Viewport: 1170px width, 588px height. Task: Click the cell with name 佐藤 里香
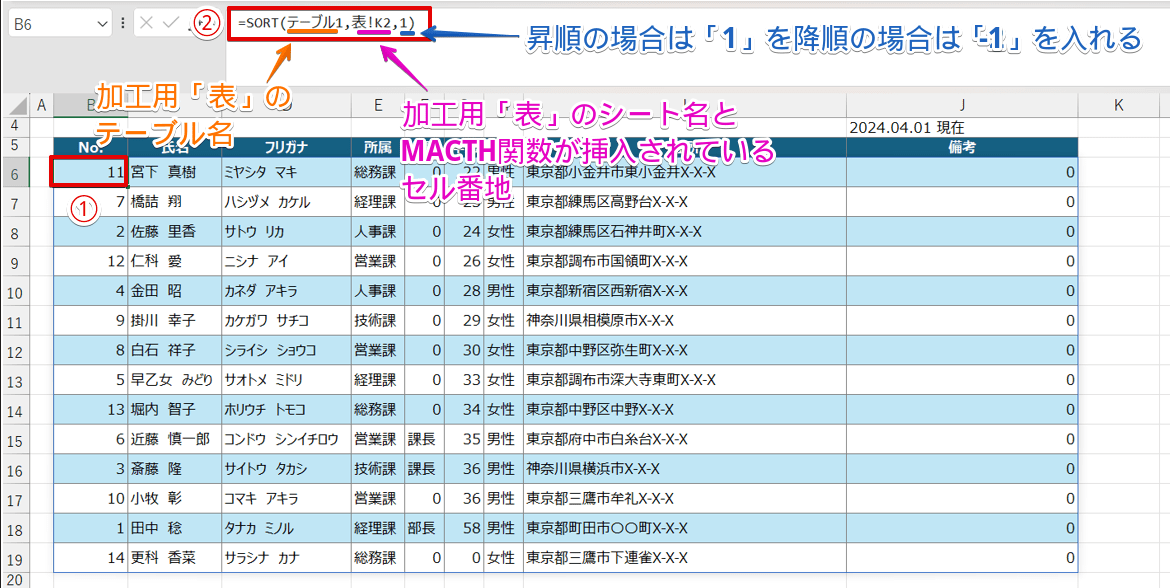pos(174,232)
